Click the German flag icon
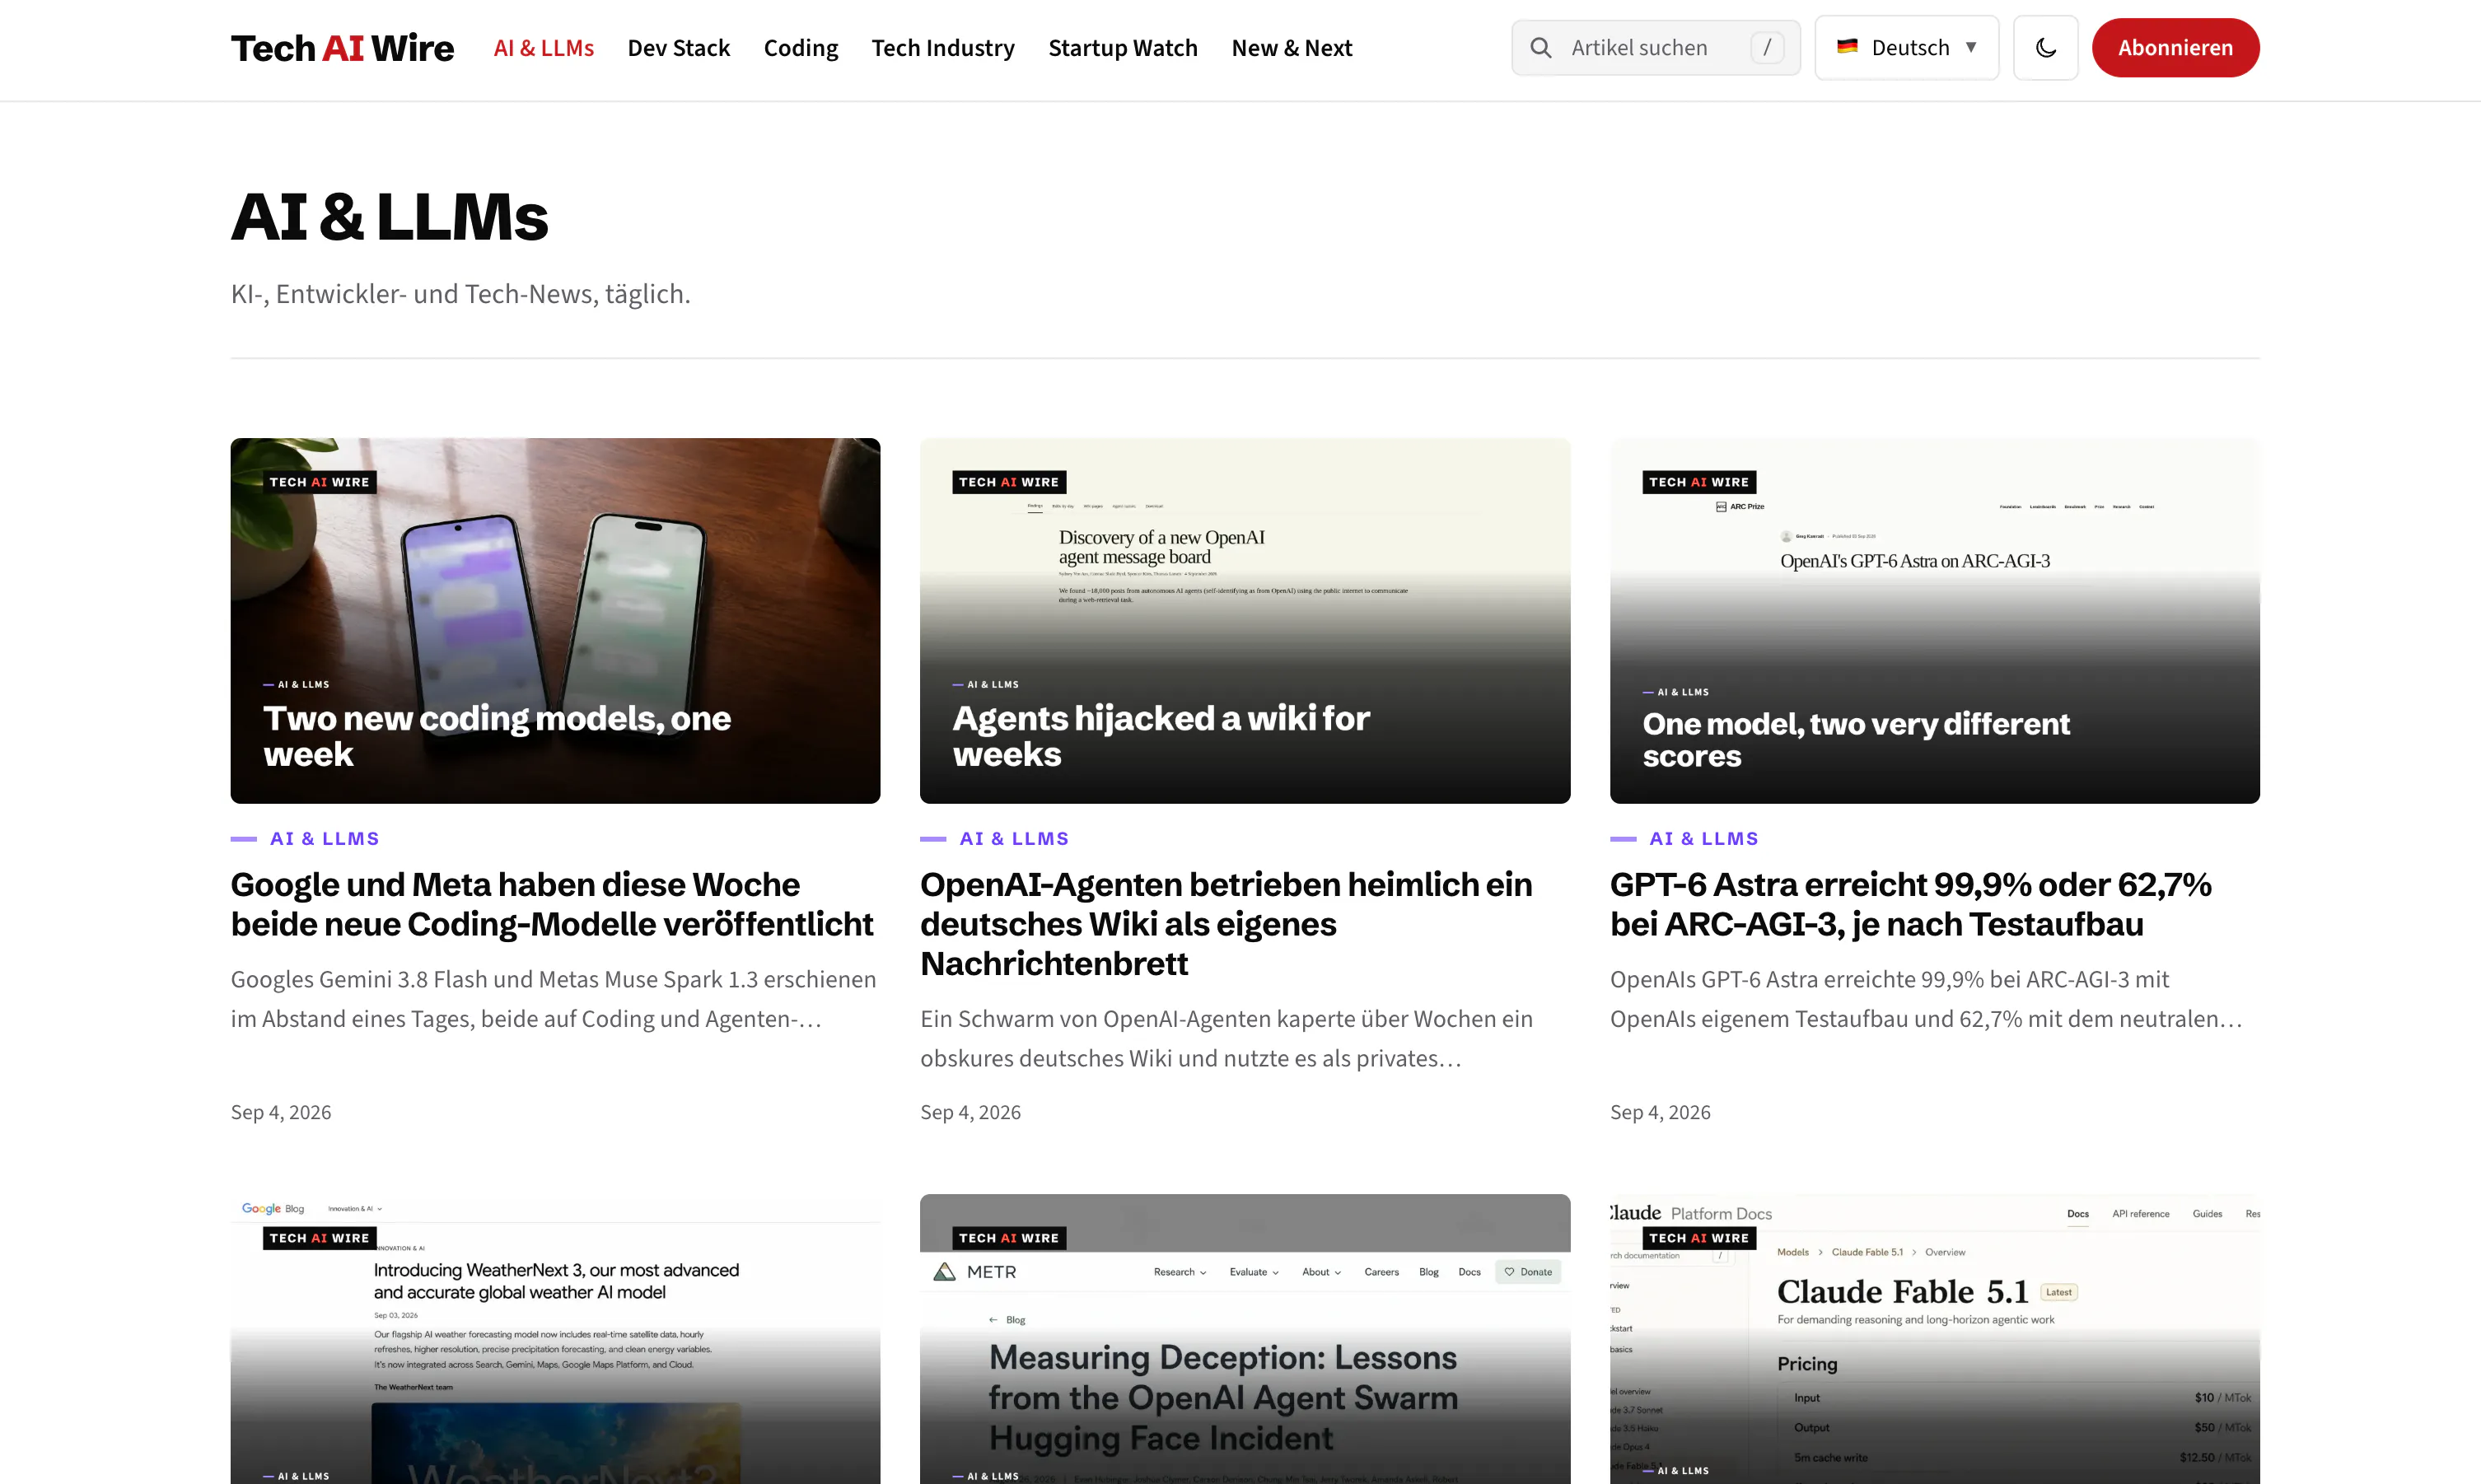This screenshot has width=2481, height=1484. [x=1847, y=47]
